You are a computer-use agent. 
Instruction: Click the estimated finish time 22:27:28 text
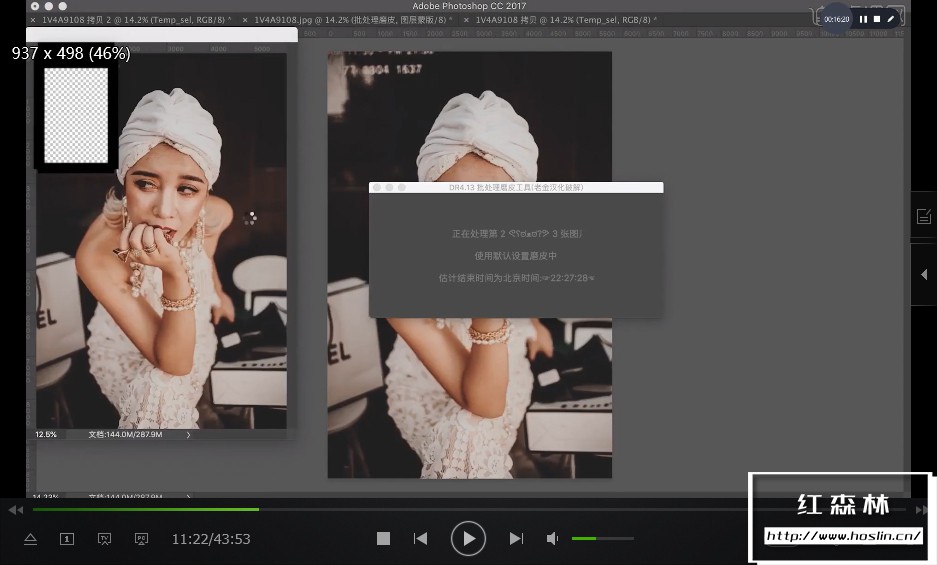coord(516,278)
